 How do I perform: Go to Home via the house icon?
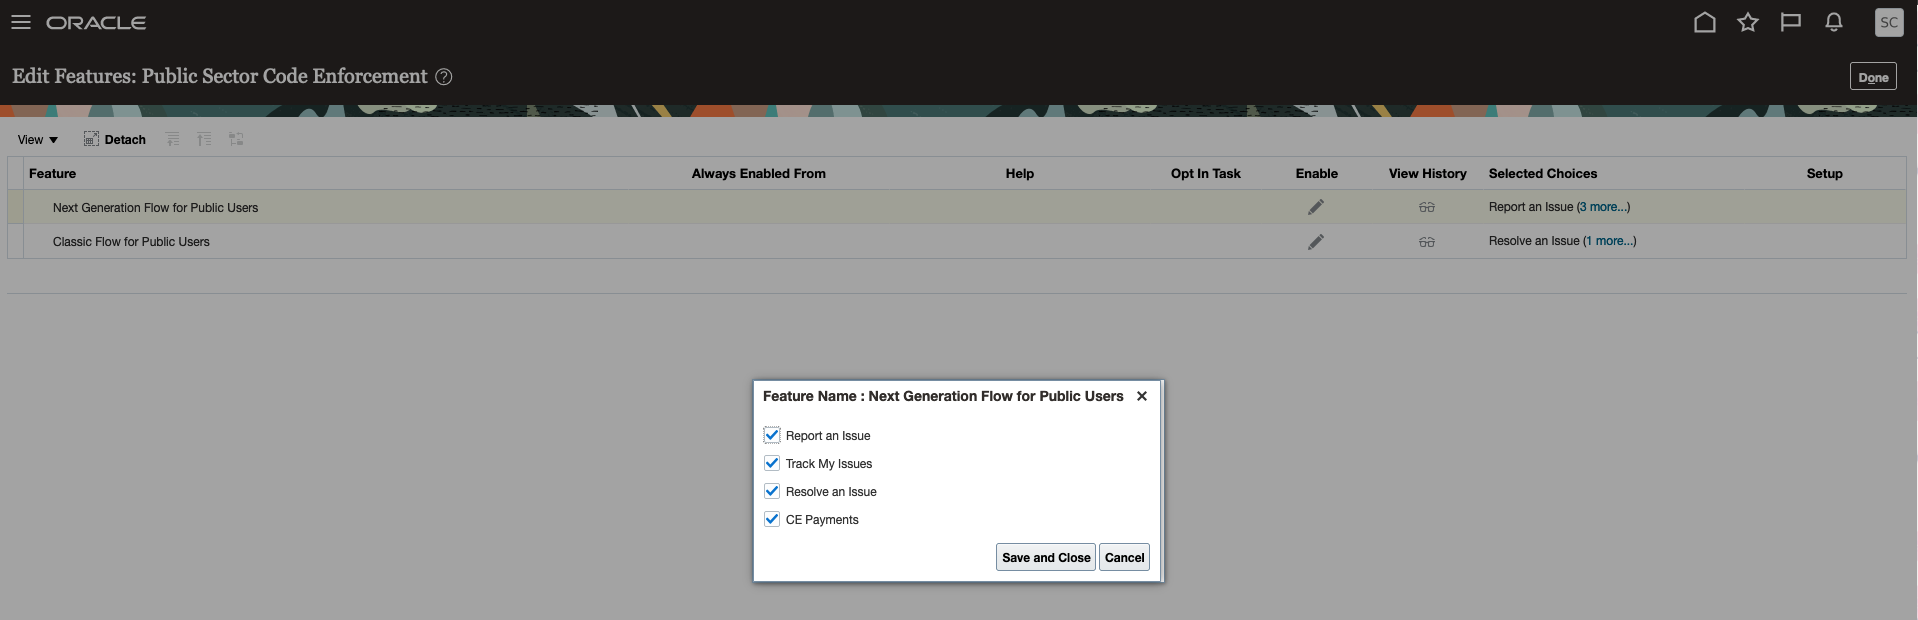(x=1705, y=22)
